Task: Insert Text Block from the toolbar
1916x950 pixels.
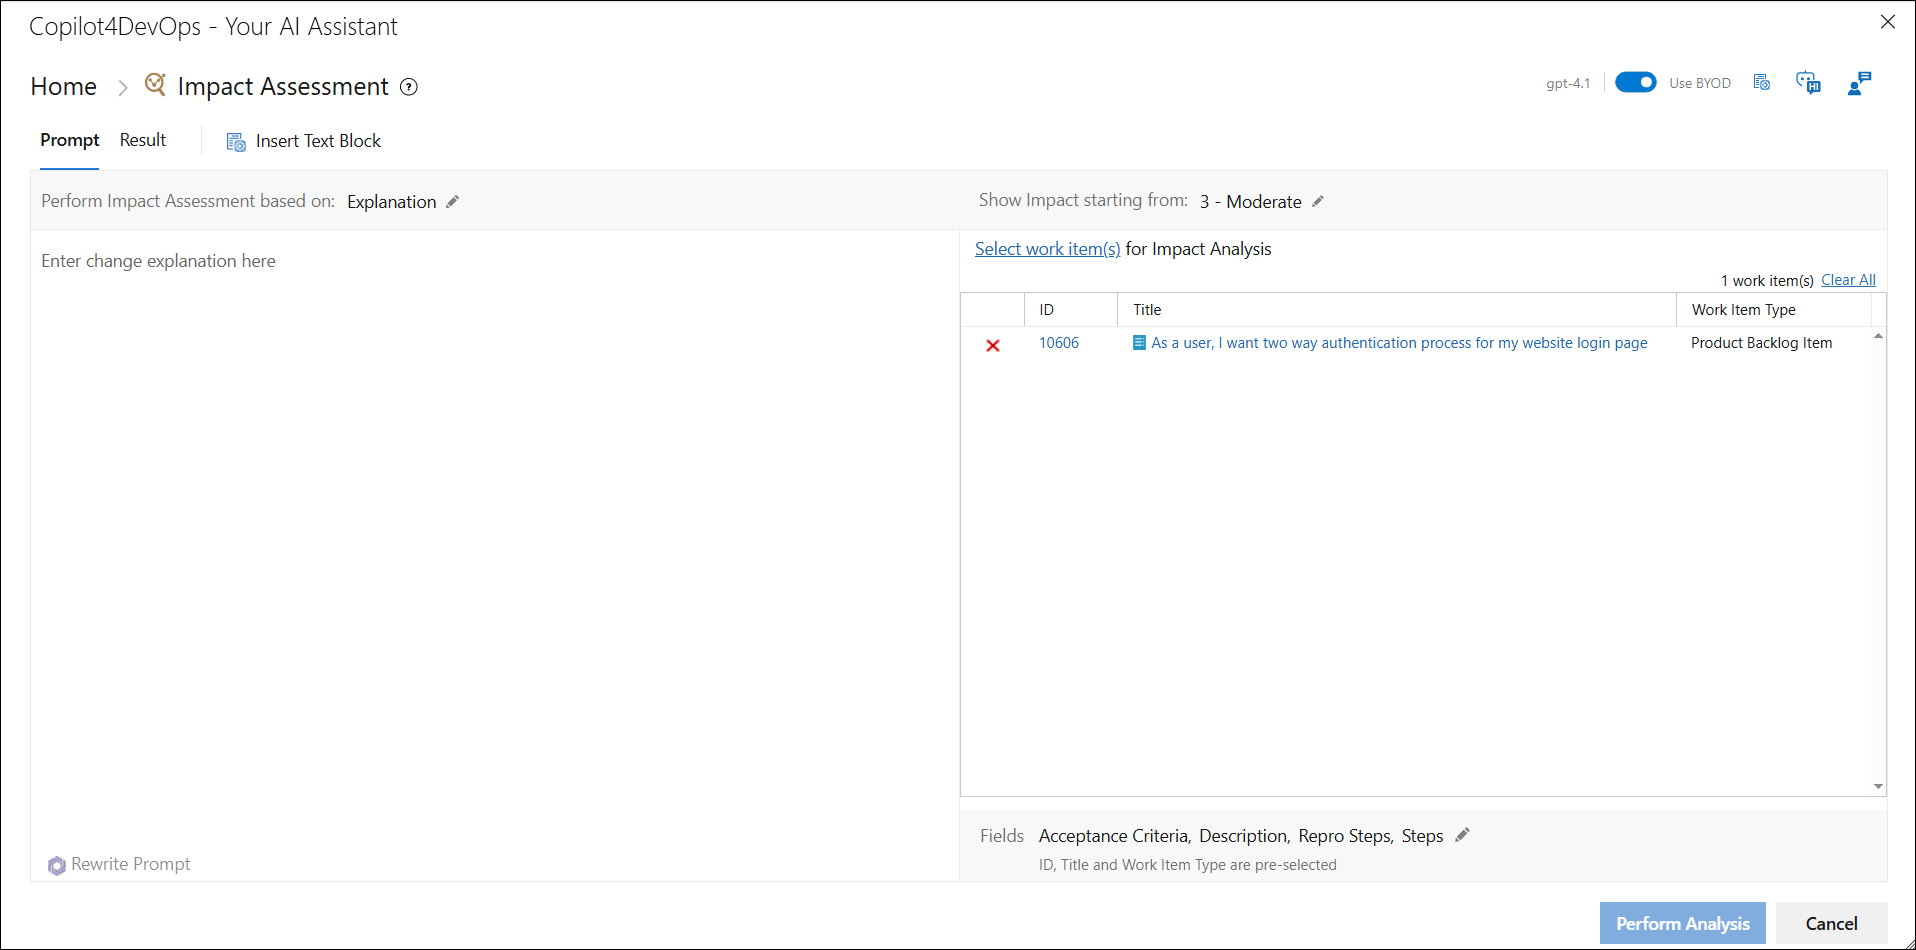Action: (304, 141)
